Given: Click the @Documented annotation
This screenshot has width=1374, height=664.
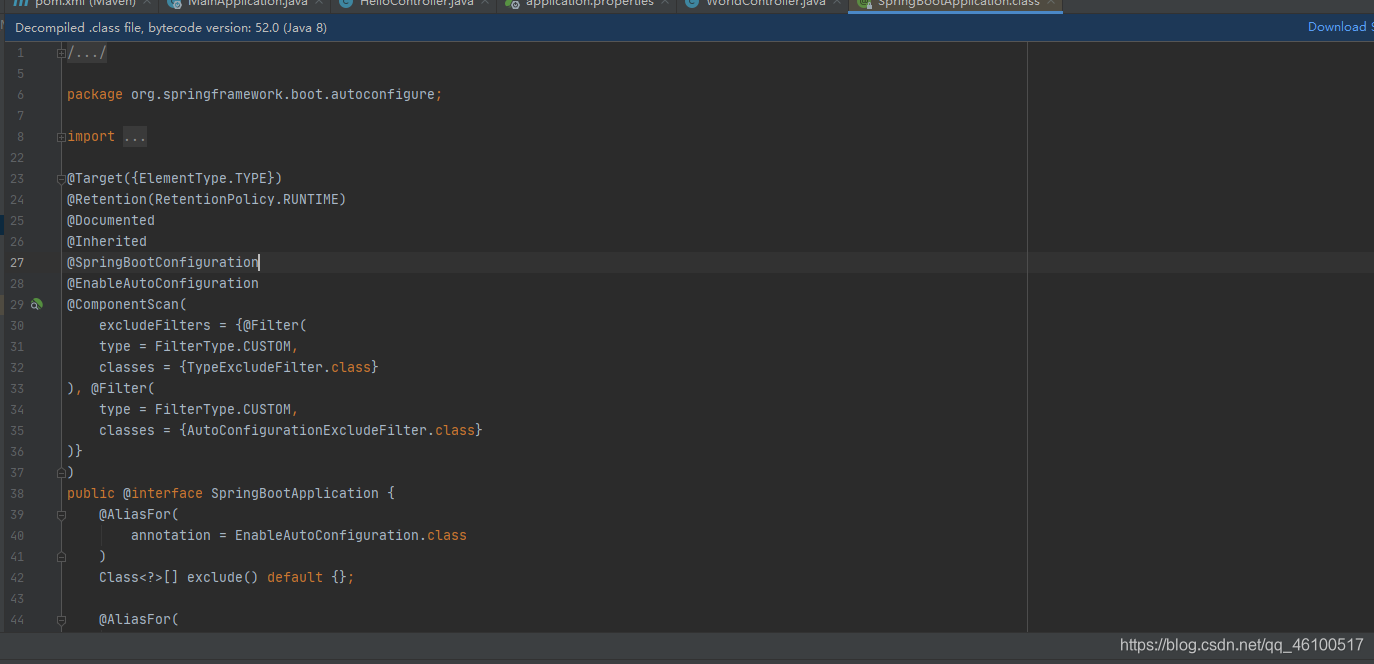Looking at the screenshot, I should 111,221.
